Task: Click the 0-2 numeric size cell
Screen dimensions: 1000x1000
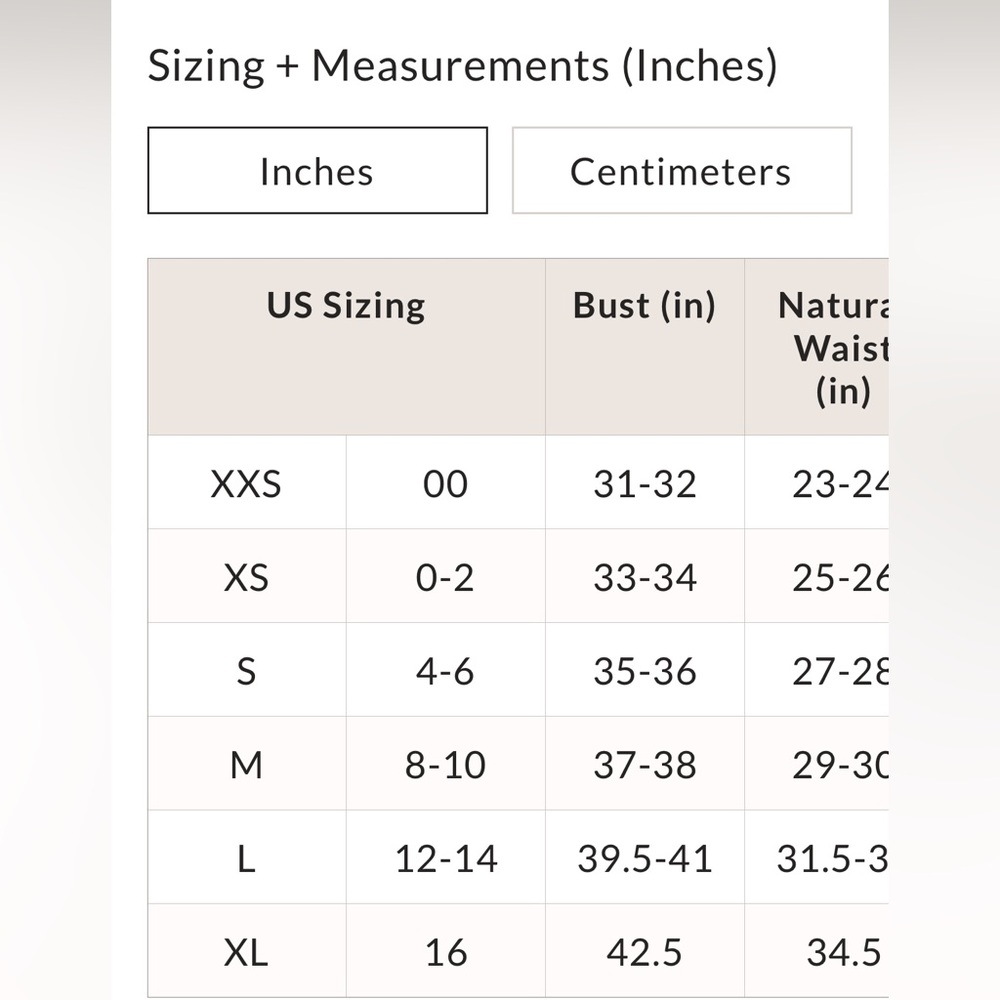Action: (446, 577)
